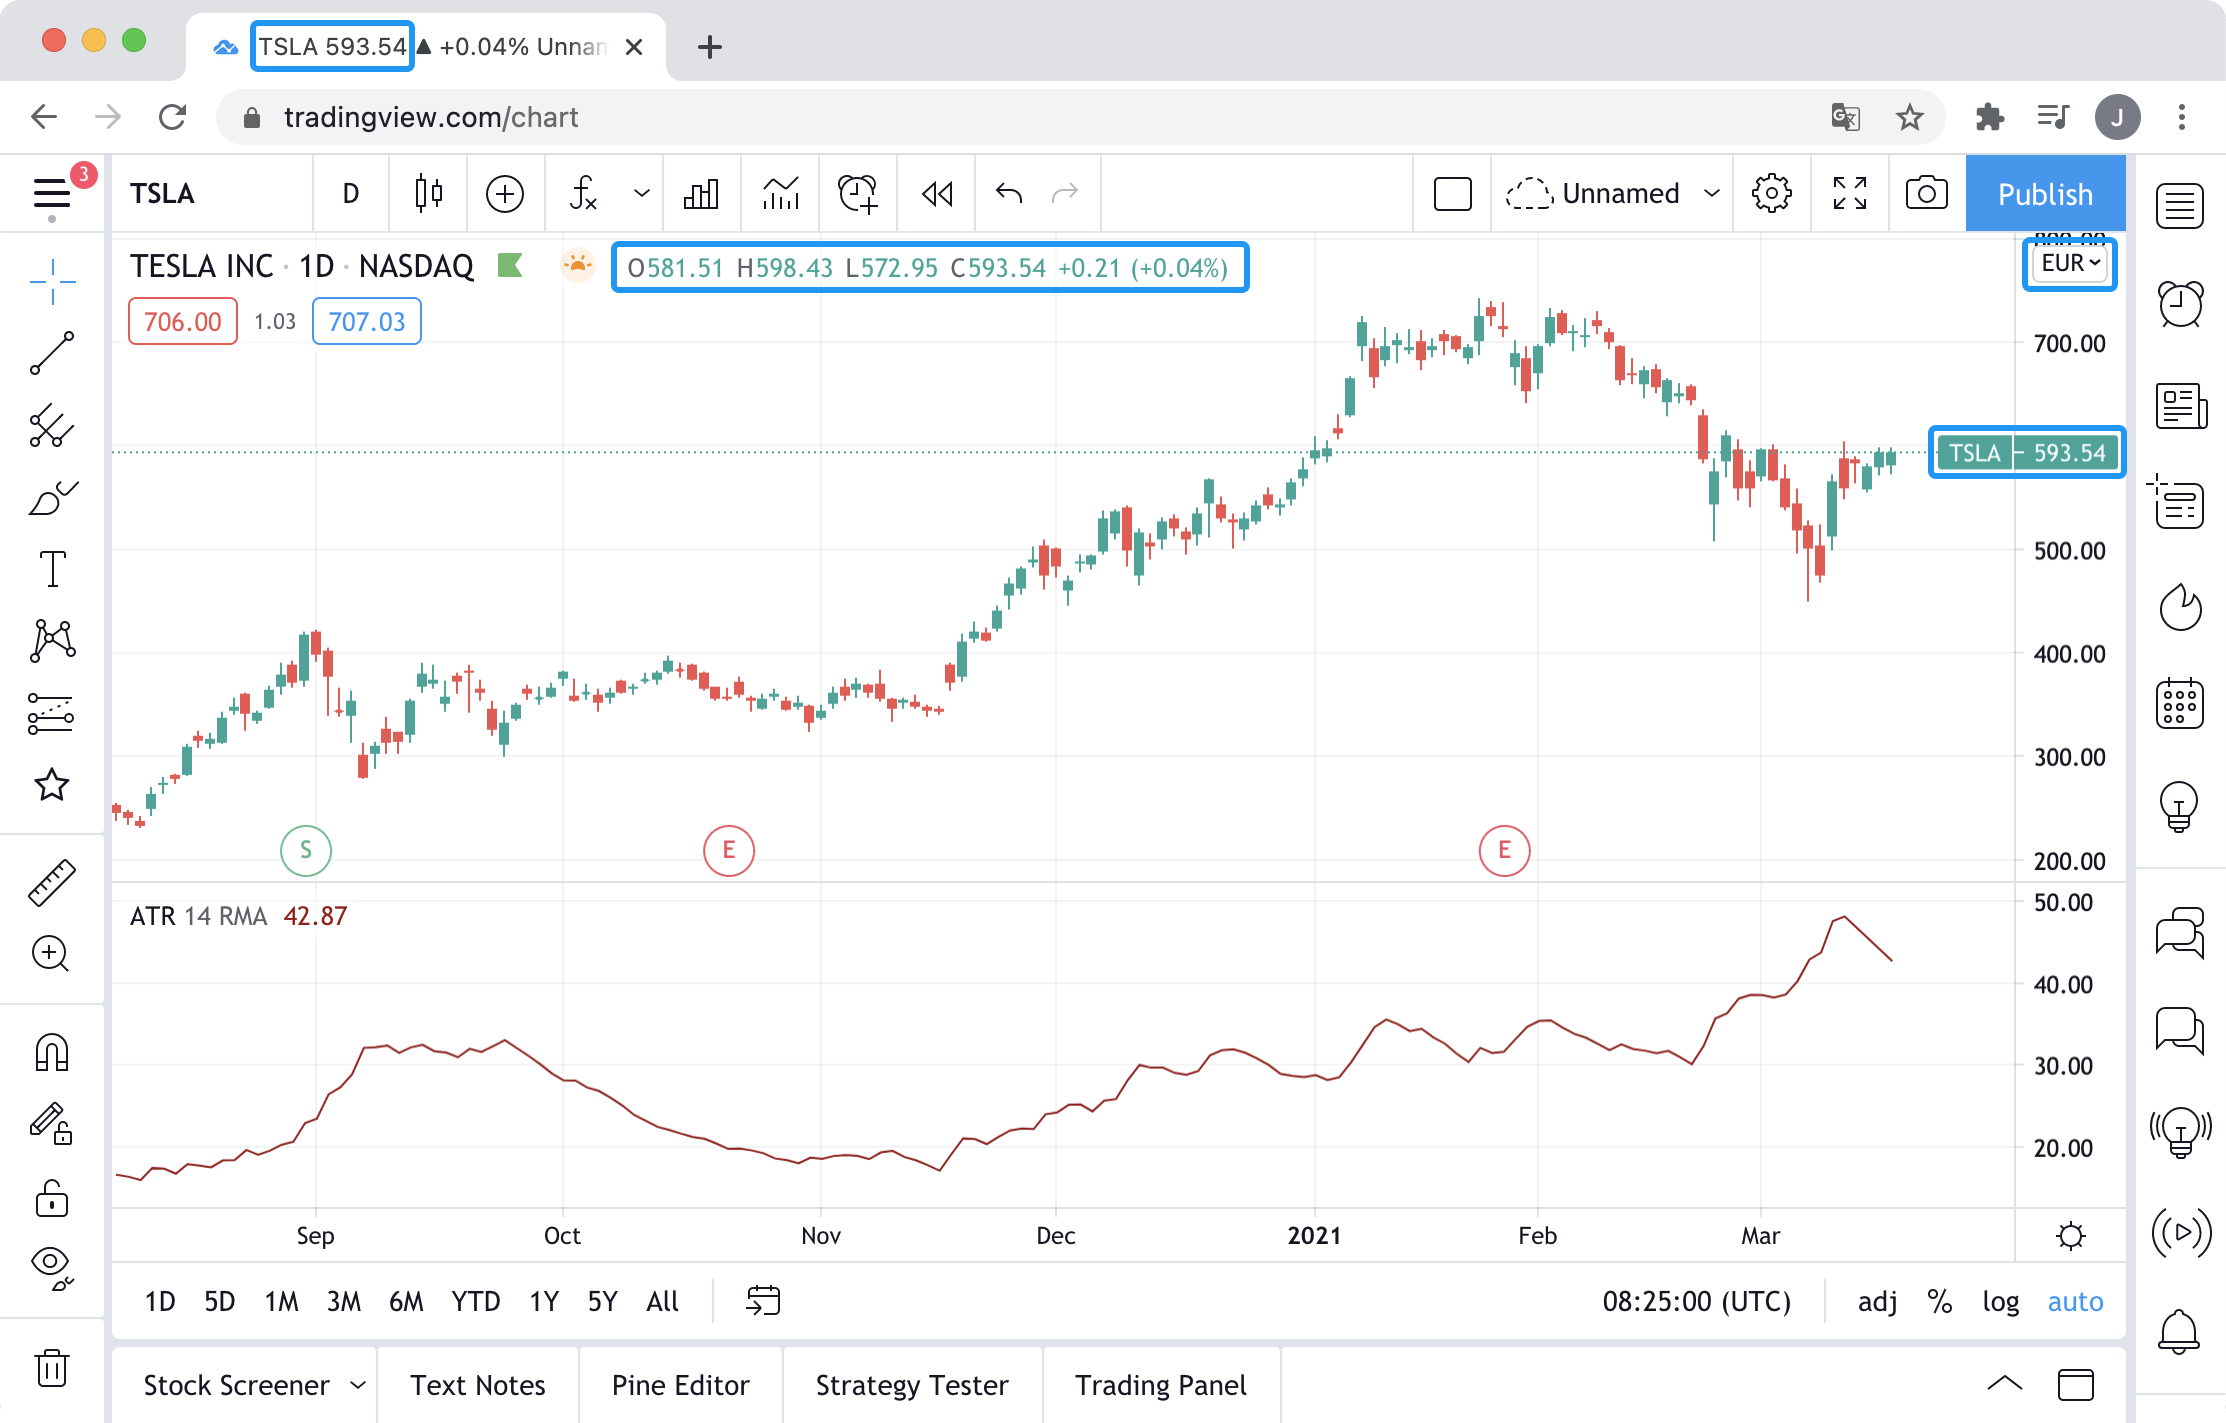This screenshot has height=1423, width=2226.
Task: Toggle adj adjusted data
Action: 1877,1301
